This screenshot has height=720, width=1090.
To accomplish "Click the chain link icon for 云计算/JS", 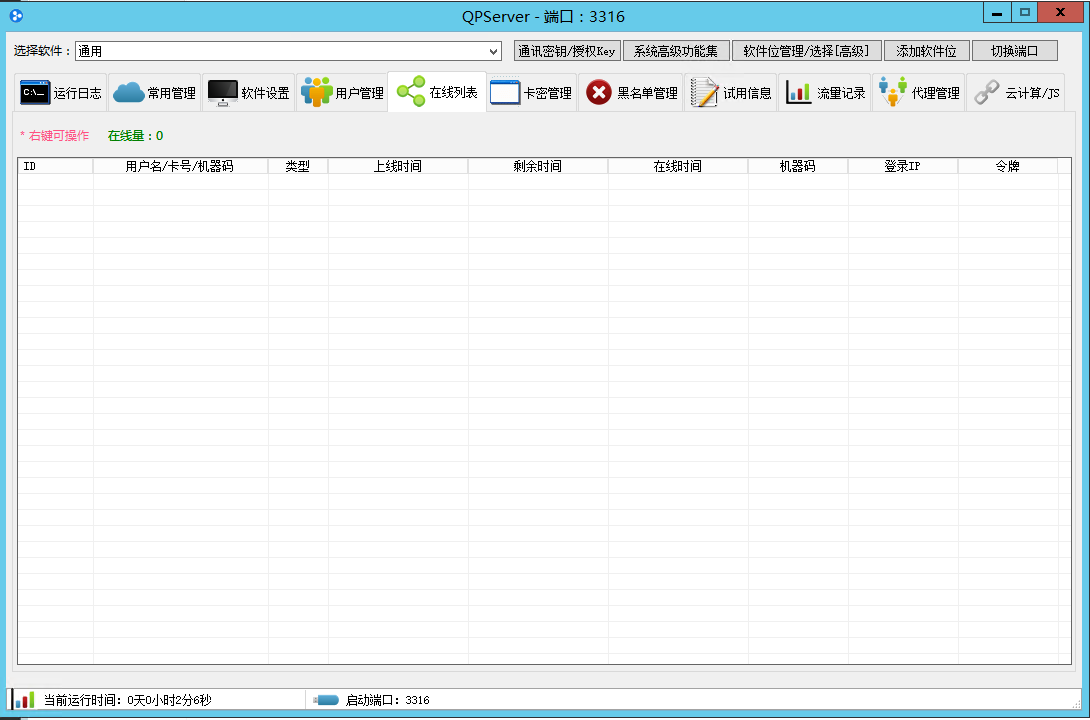I will coord(987,93).
